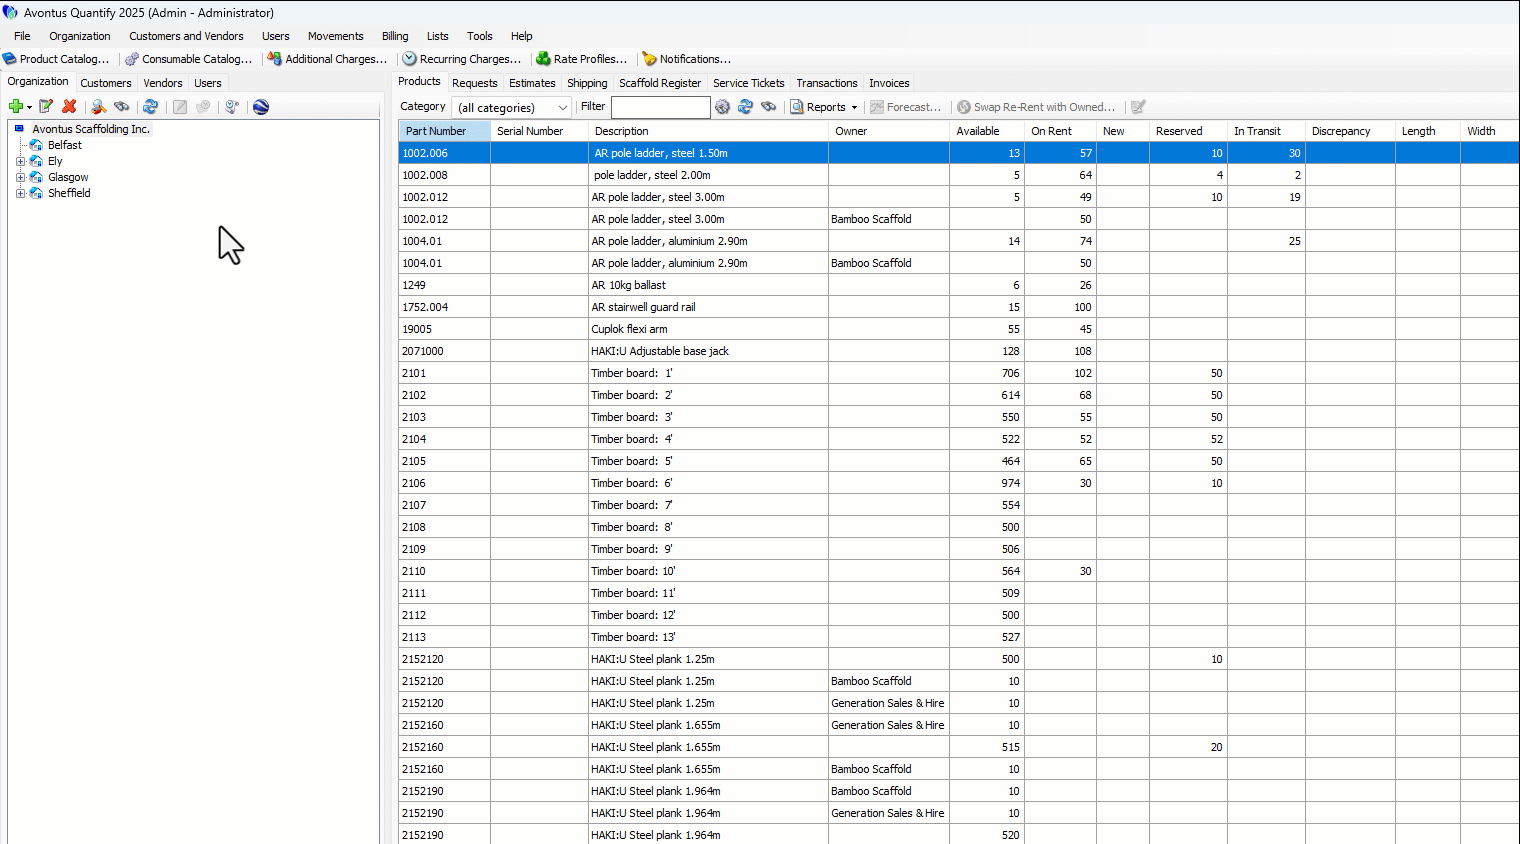The image size is (1520, 844).
Task: Sort by the Available column header
Action: click(977, 131)
